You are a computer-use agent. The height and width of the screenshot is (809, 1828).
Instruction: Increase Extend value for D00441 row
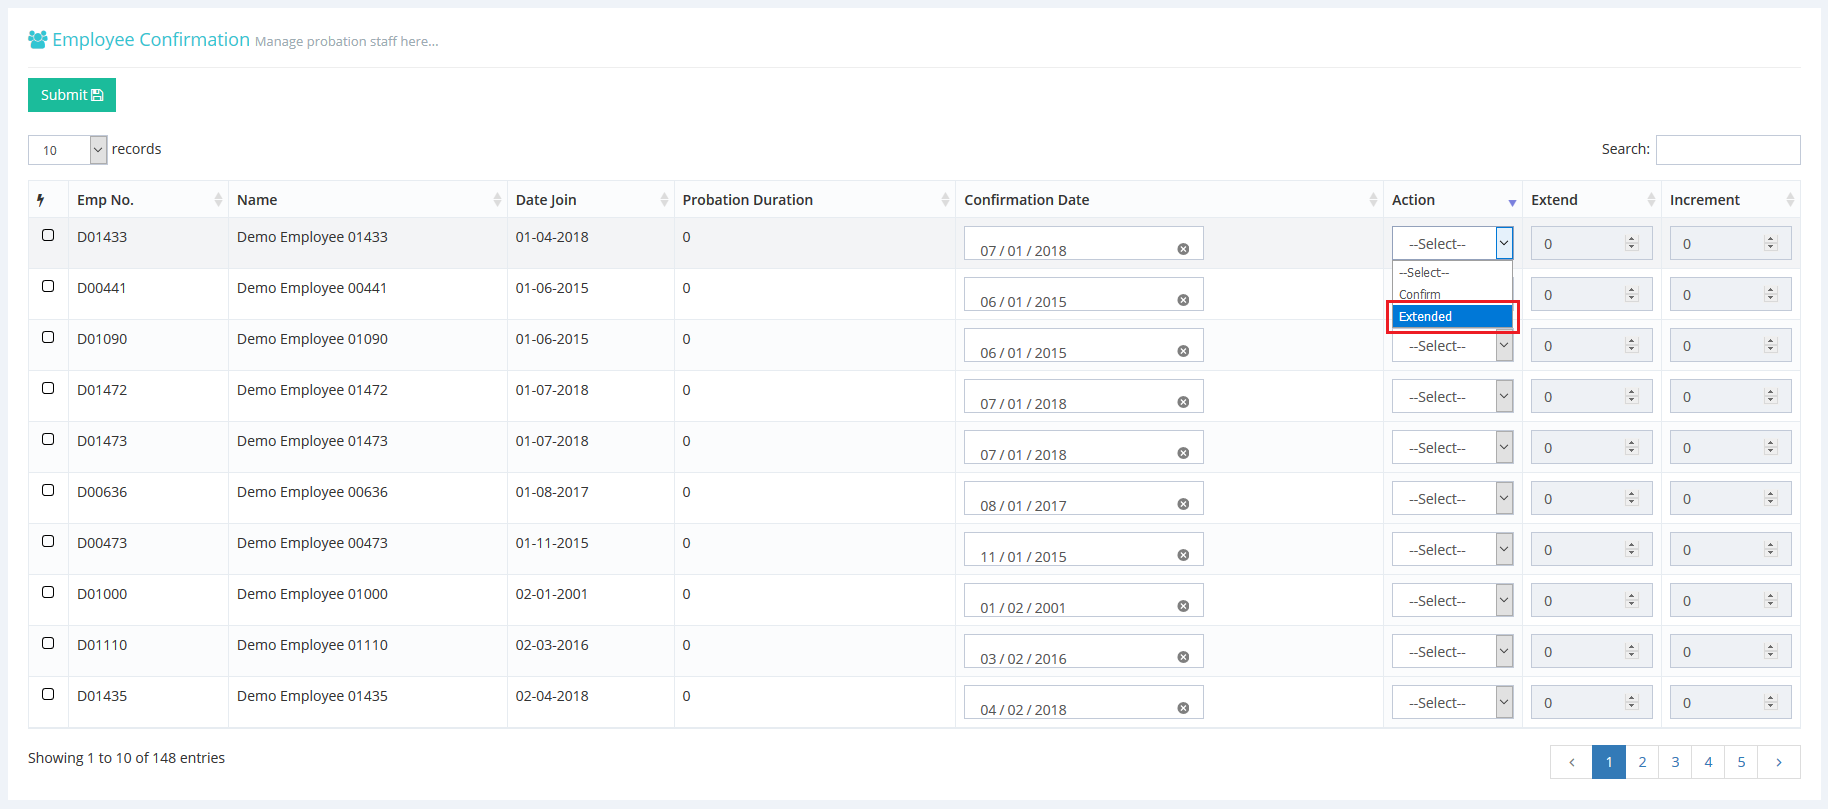click(1631, 291)
